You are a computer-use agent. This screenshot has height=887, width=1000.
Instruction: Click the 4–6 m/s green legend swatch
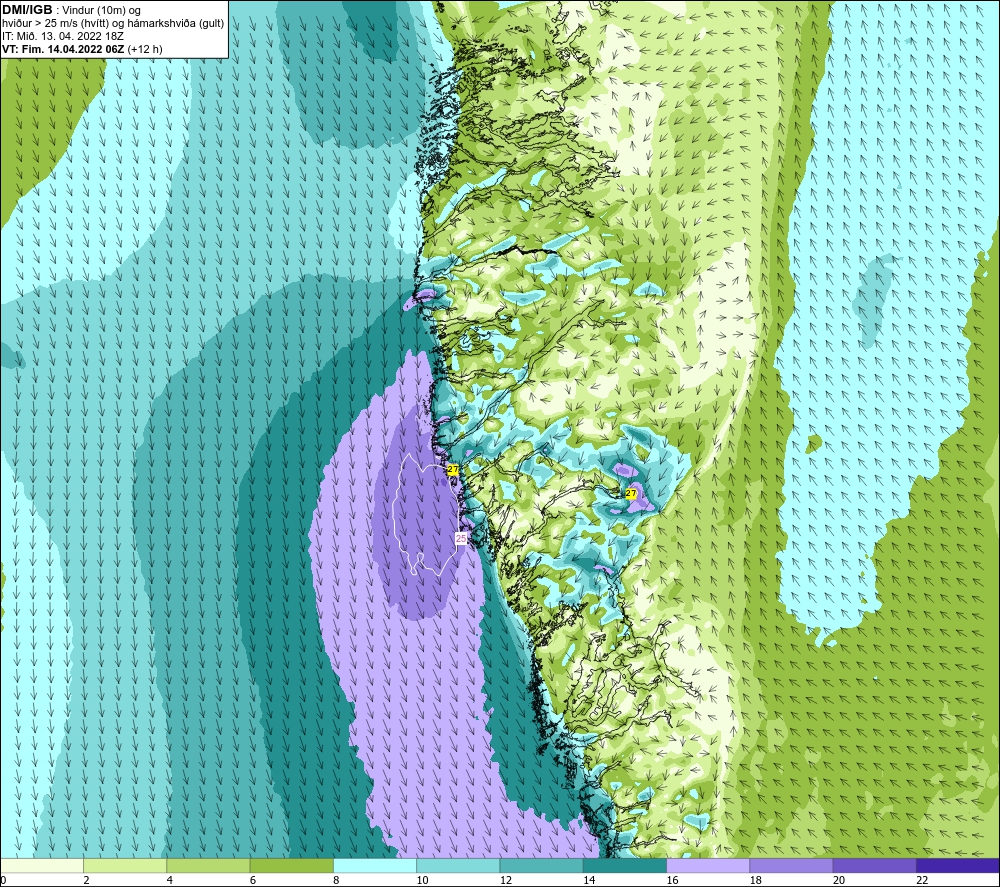[208, 865]
